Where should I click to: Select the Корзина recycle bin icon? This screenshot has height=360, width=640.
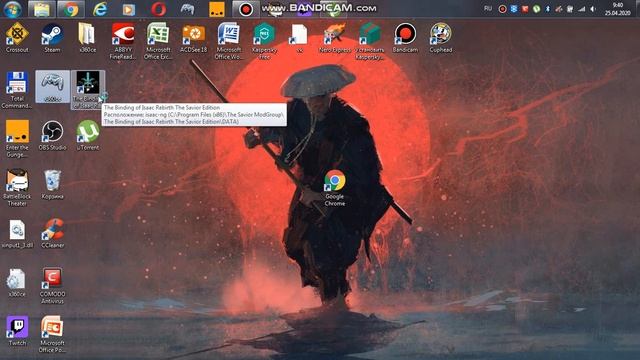click(52, 184)
